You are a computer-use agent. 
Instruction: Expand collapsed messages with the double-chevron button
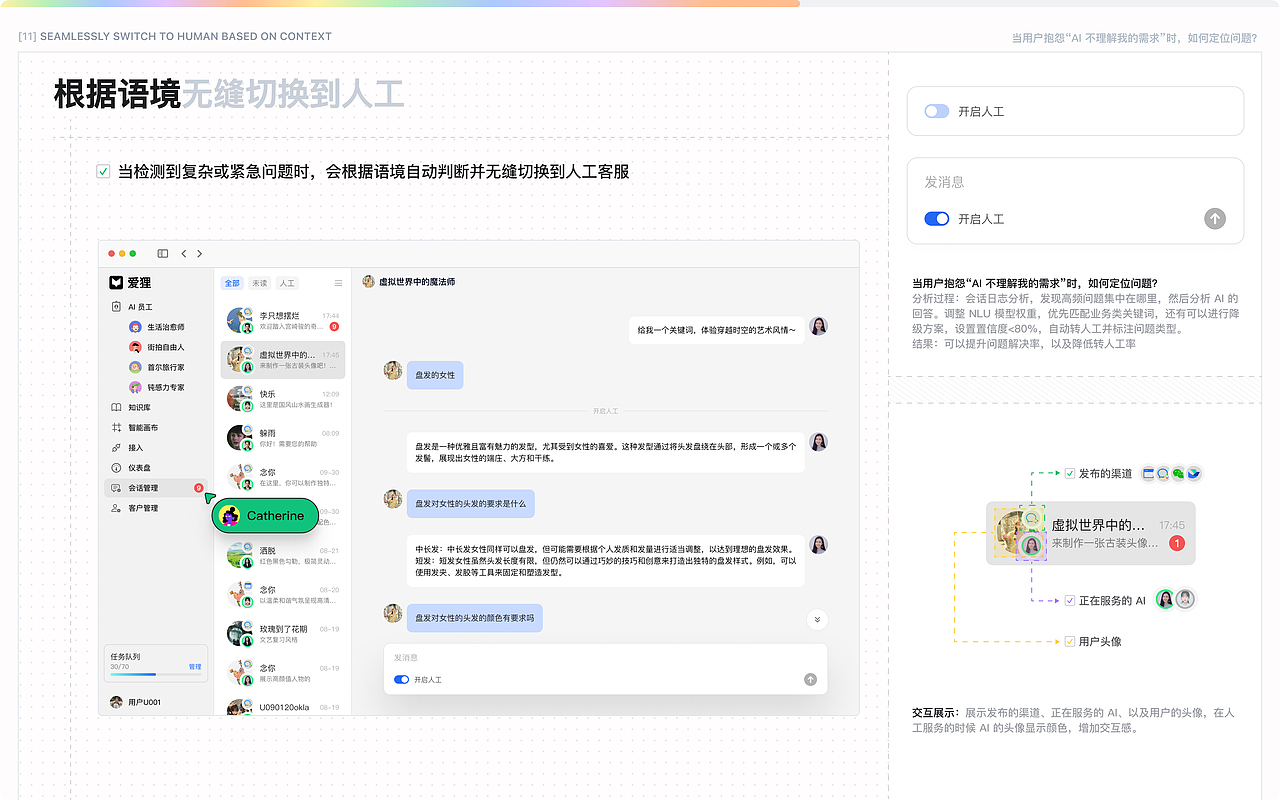[817, 619]
